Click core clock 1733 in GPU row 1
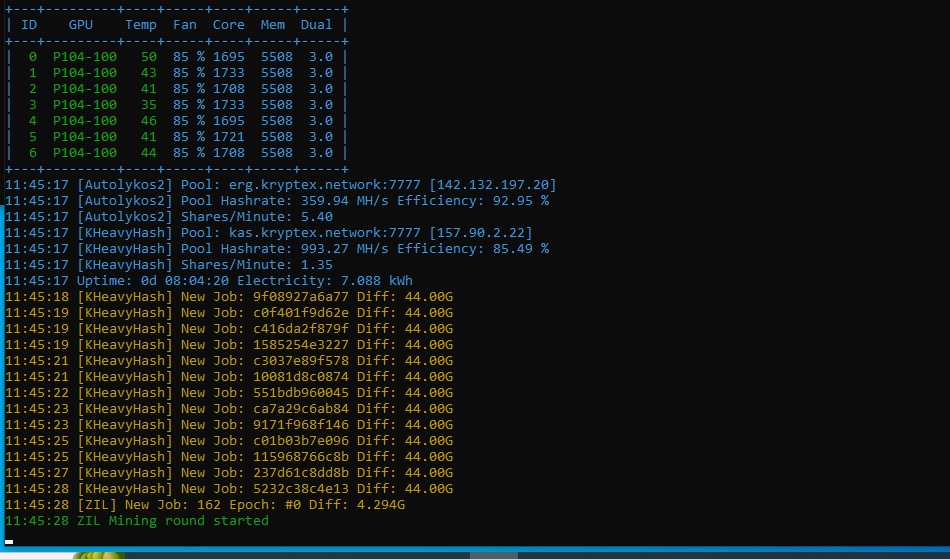Screen dimensions: 950x559 coord(228,73)
